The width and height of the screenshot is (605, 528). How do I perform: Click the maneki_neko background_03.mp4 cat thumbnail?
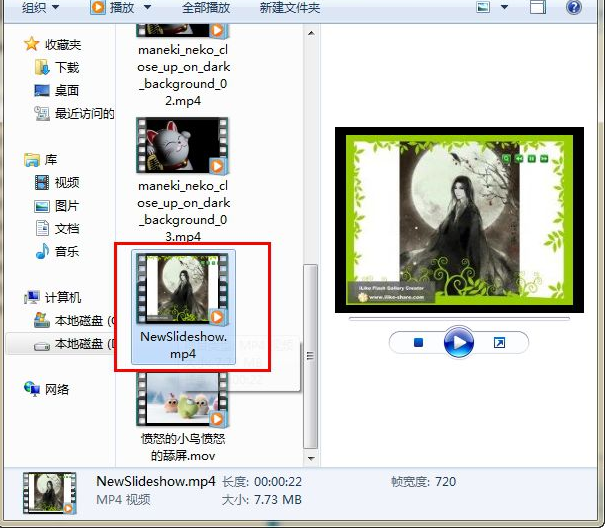tap(183, 145)
